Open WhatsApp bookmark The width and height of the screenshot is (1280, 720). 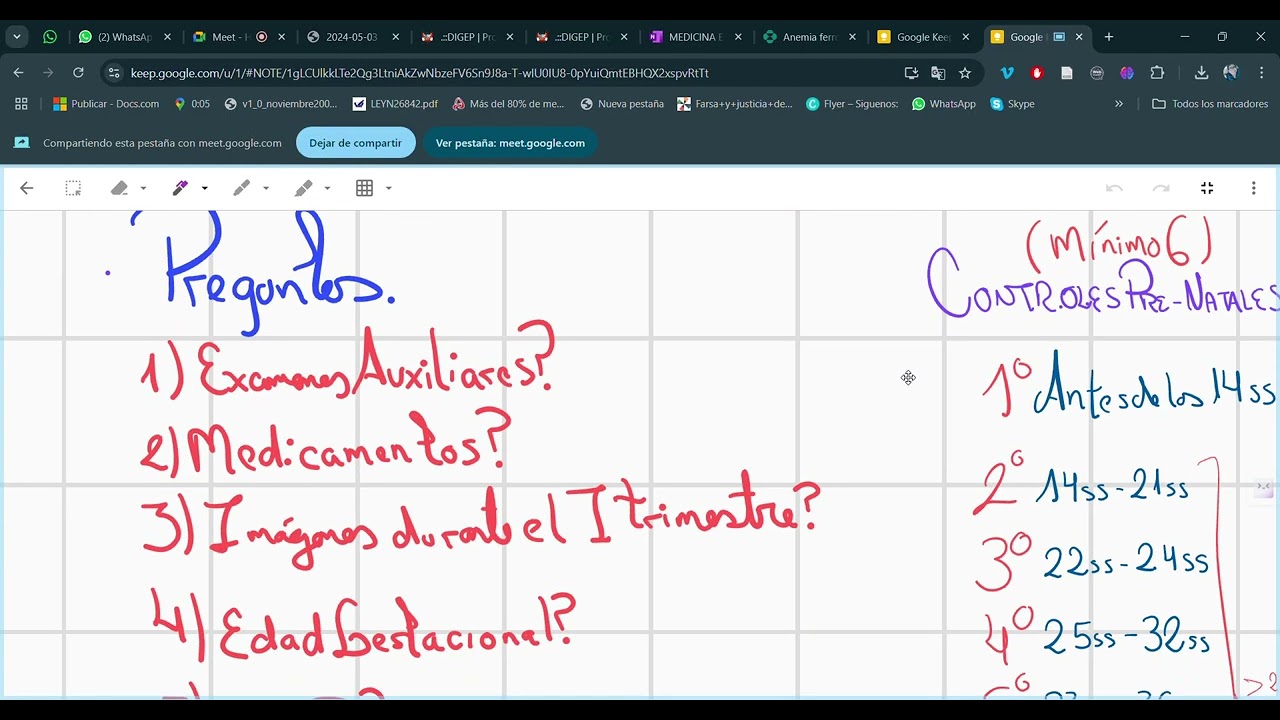[943, 104]
